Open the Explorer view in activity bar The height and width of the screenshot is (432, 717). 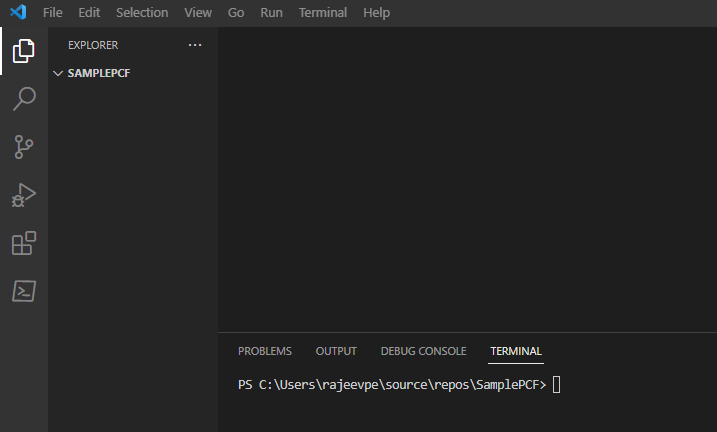(x=24, y=50)
